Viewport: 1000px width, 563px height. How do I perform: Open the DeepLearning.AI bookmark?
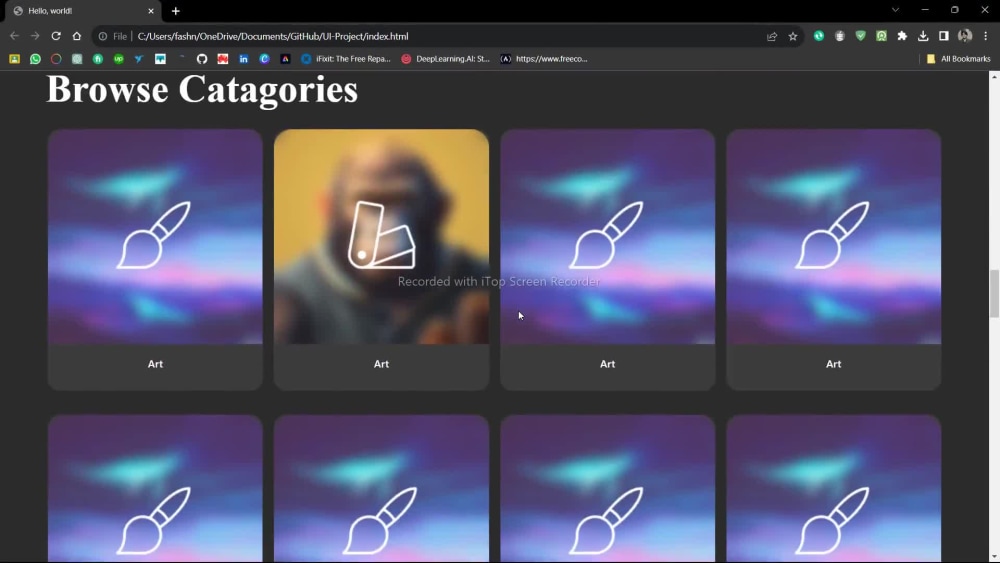coord(445,59)
